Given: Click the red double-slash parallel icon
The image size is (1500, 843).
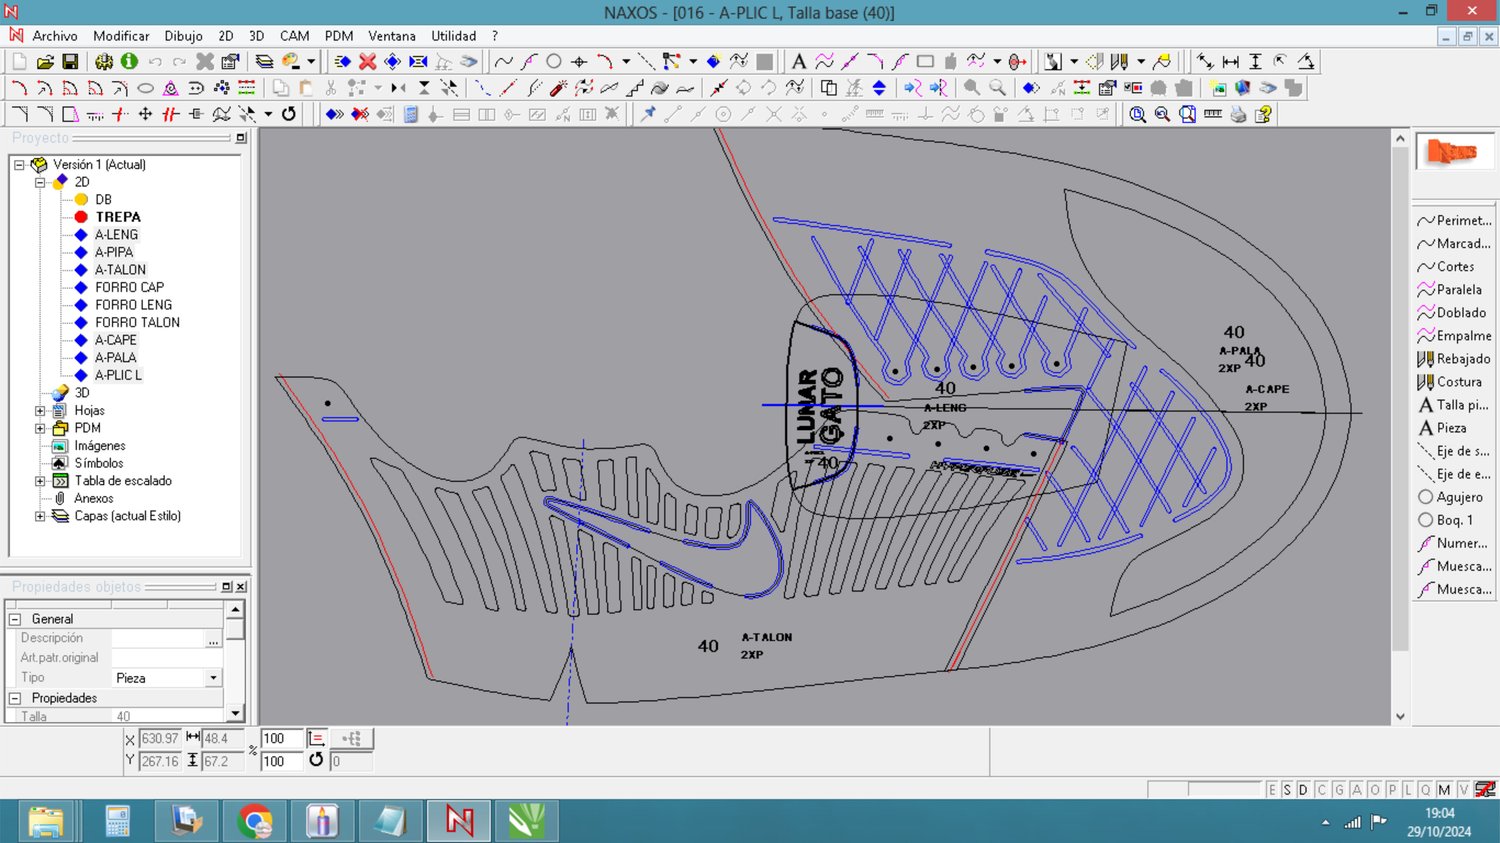Looking at the screenshot, I should pos(171,114).
